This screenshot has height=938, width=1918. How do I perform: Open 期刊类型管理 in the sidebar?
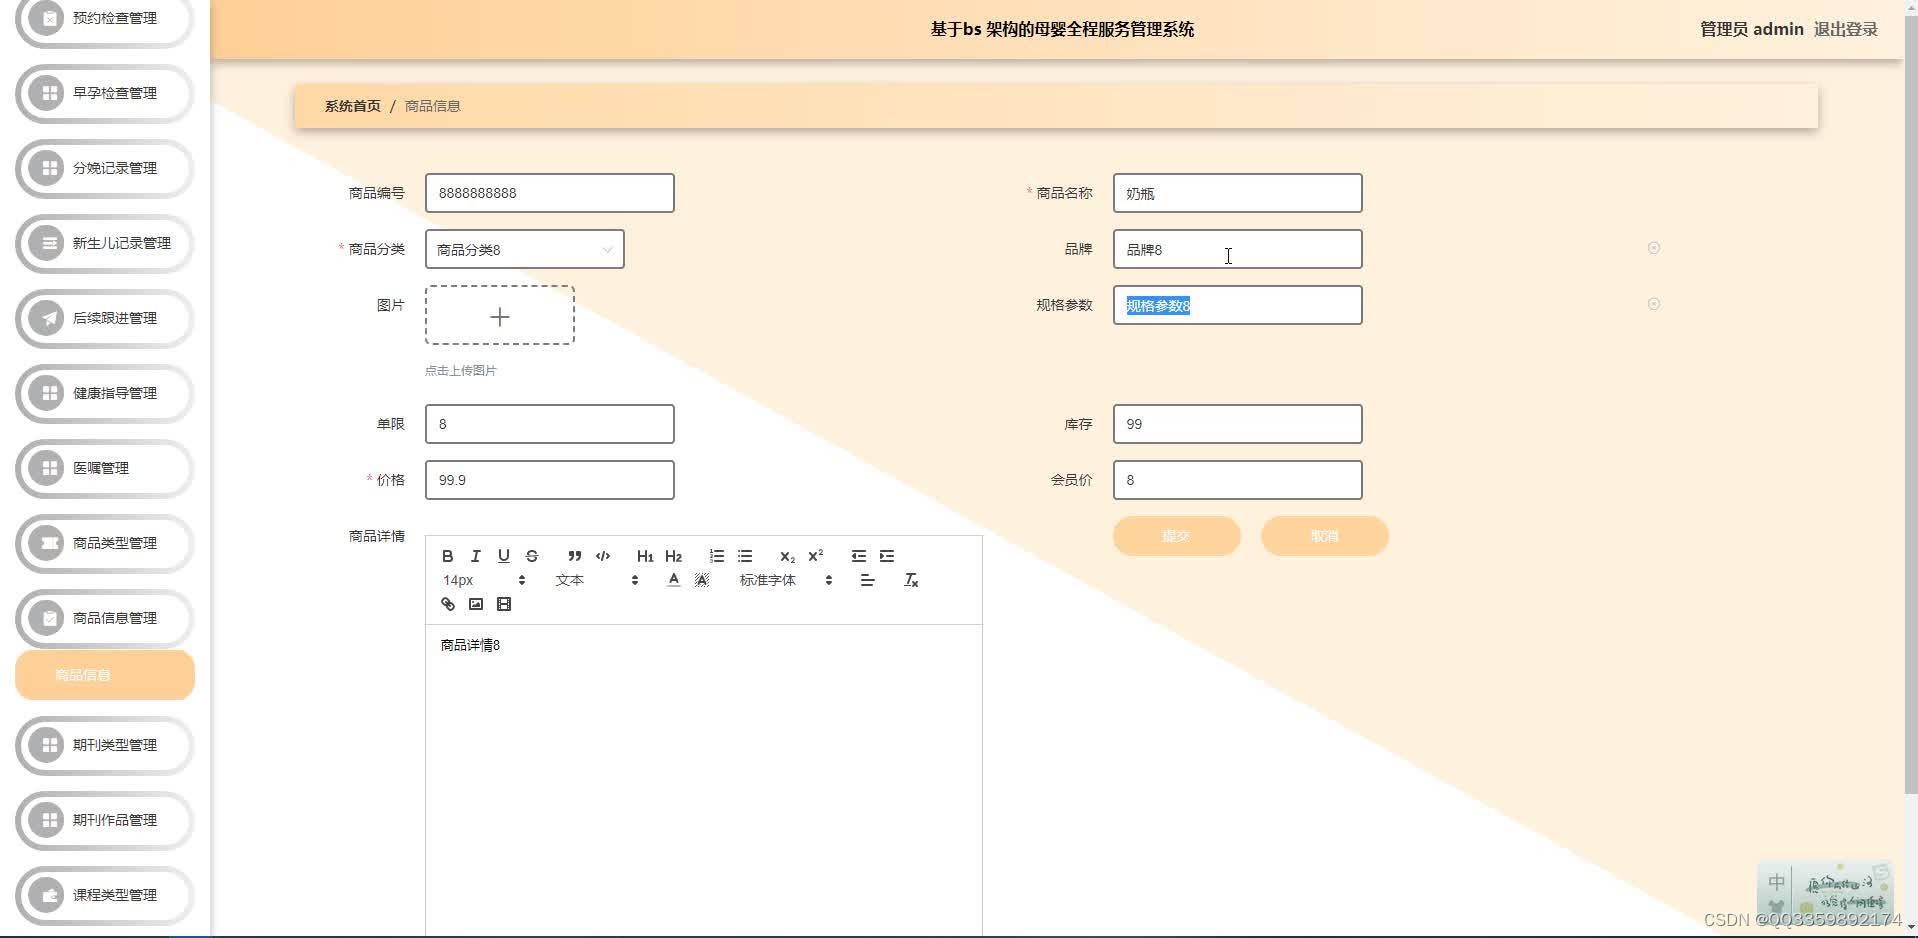point(105,745)
